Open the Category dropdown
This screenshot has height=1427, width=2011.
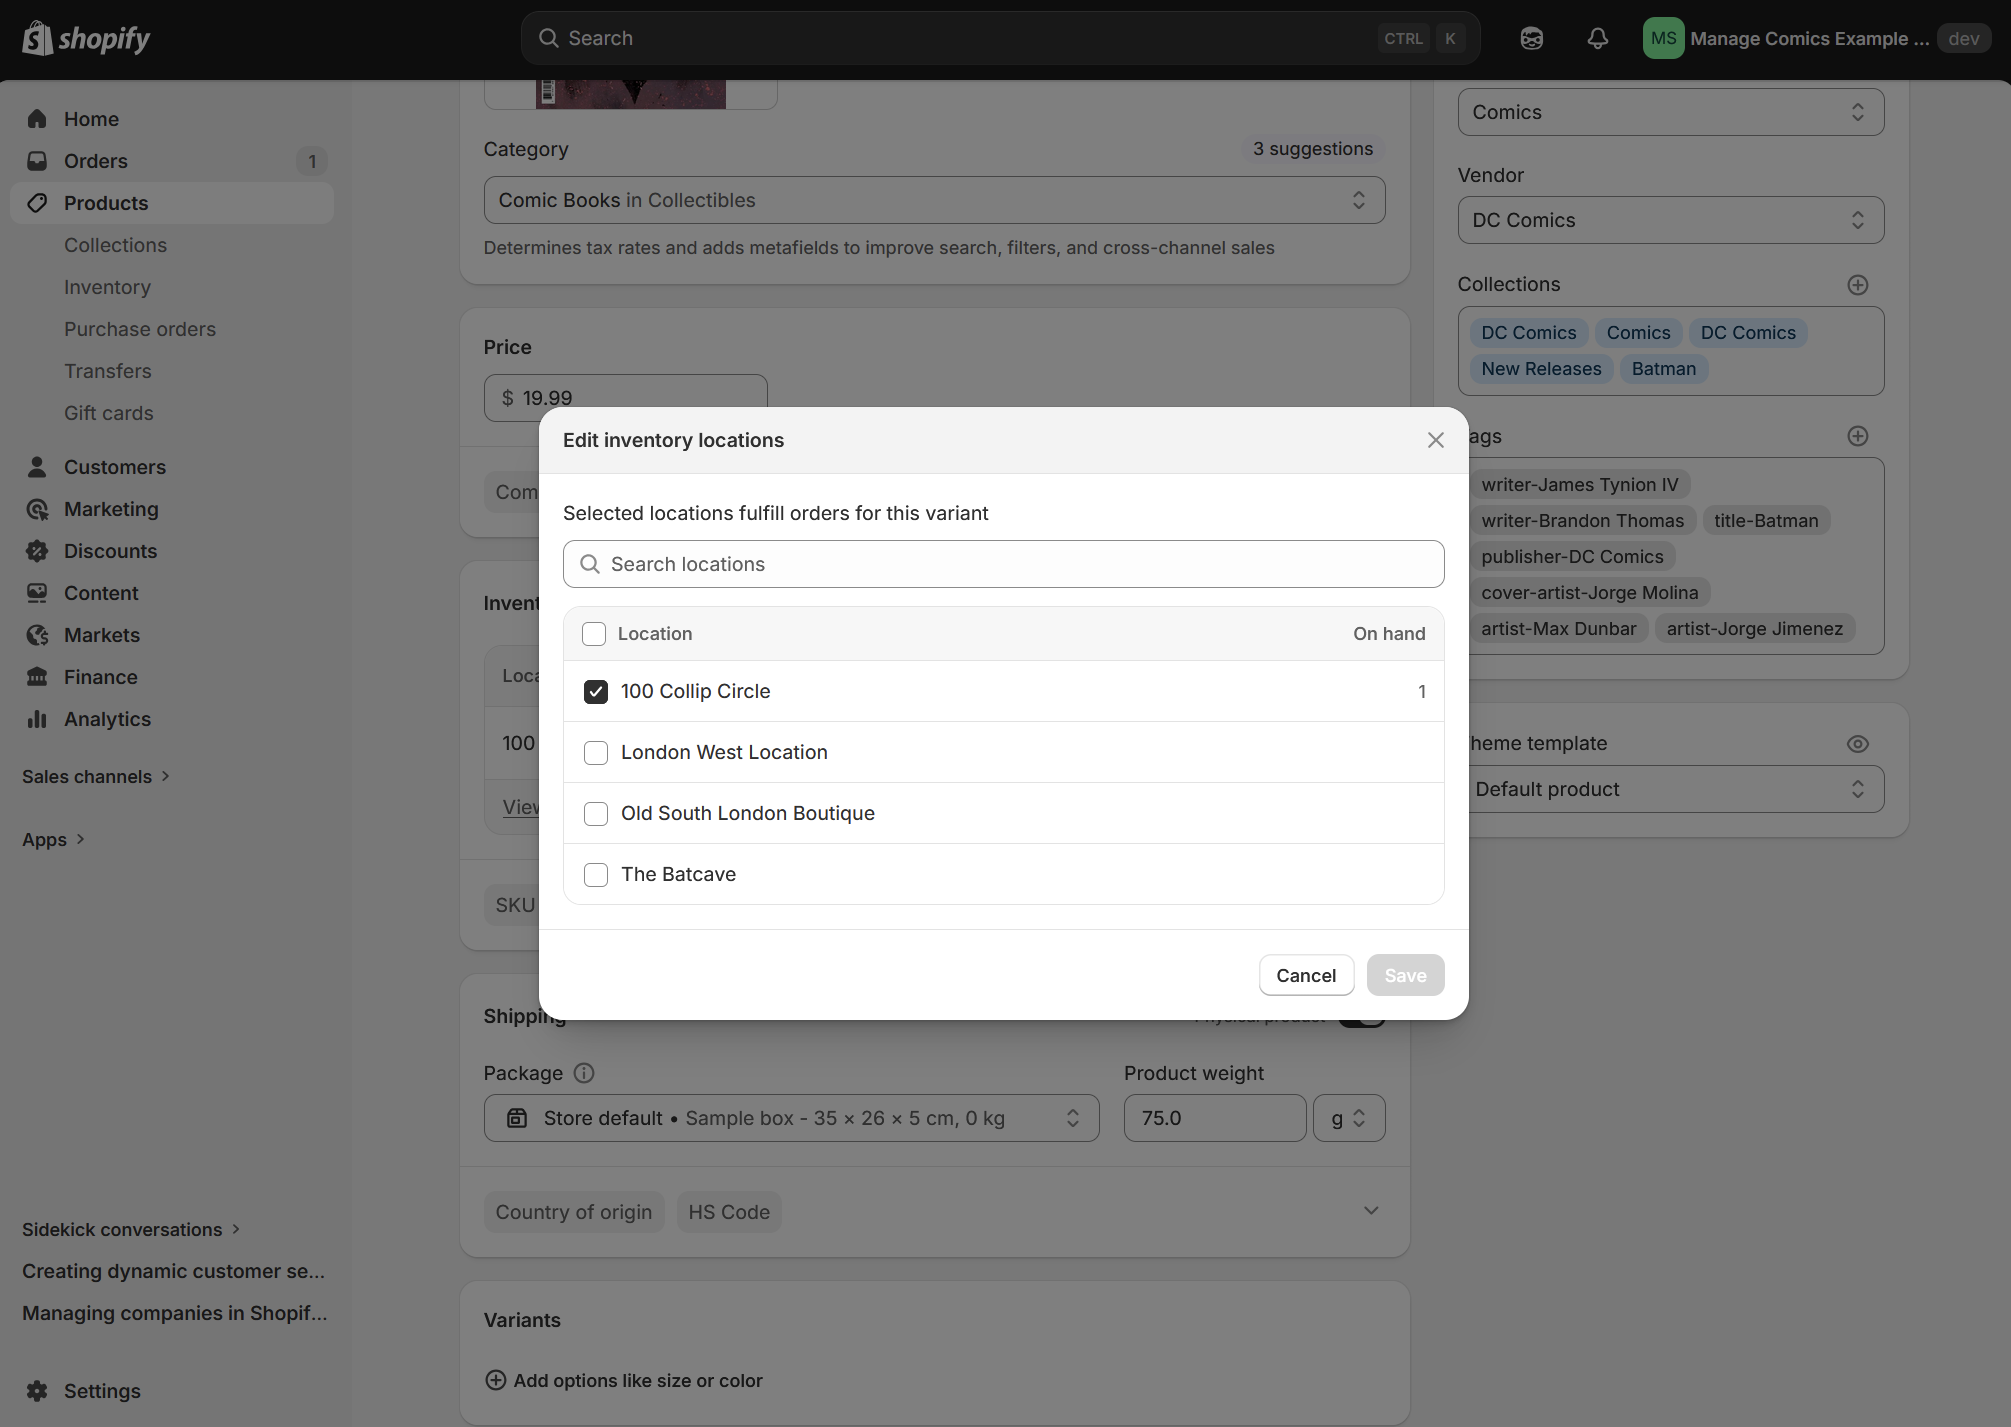point(934,200)
